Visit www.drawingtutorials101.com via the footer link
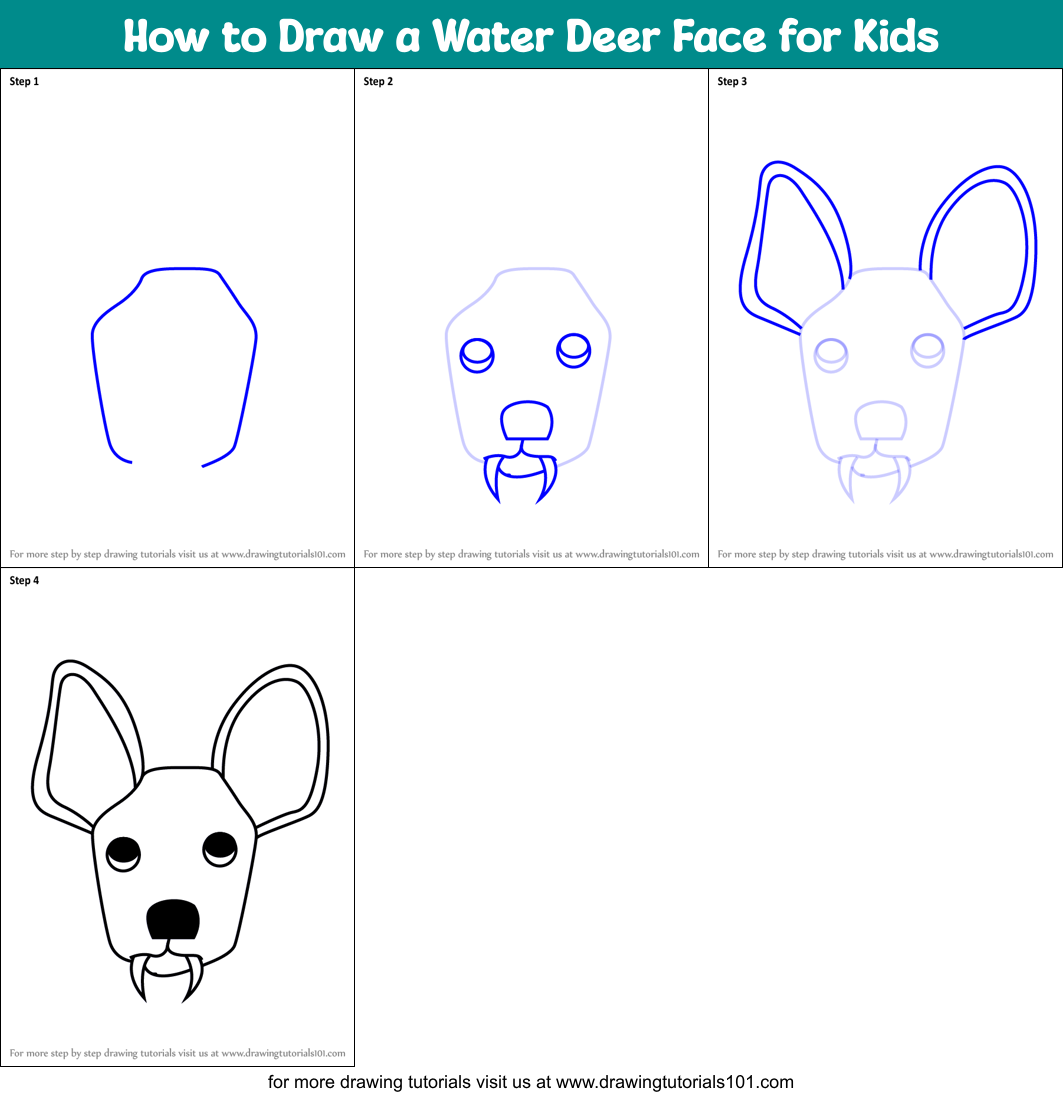 (531, 1081)
